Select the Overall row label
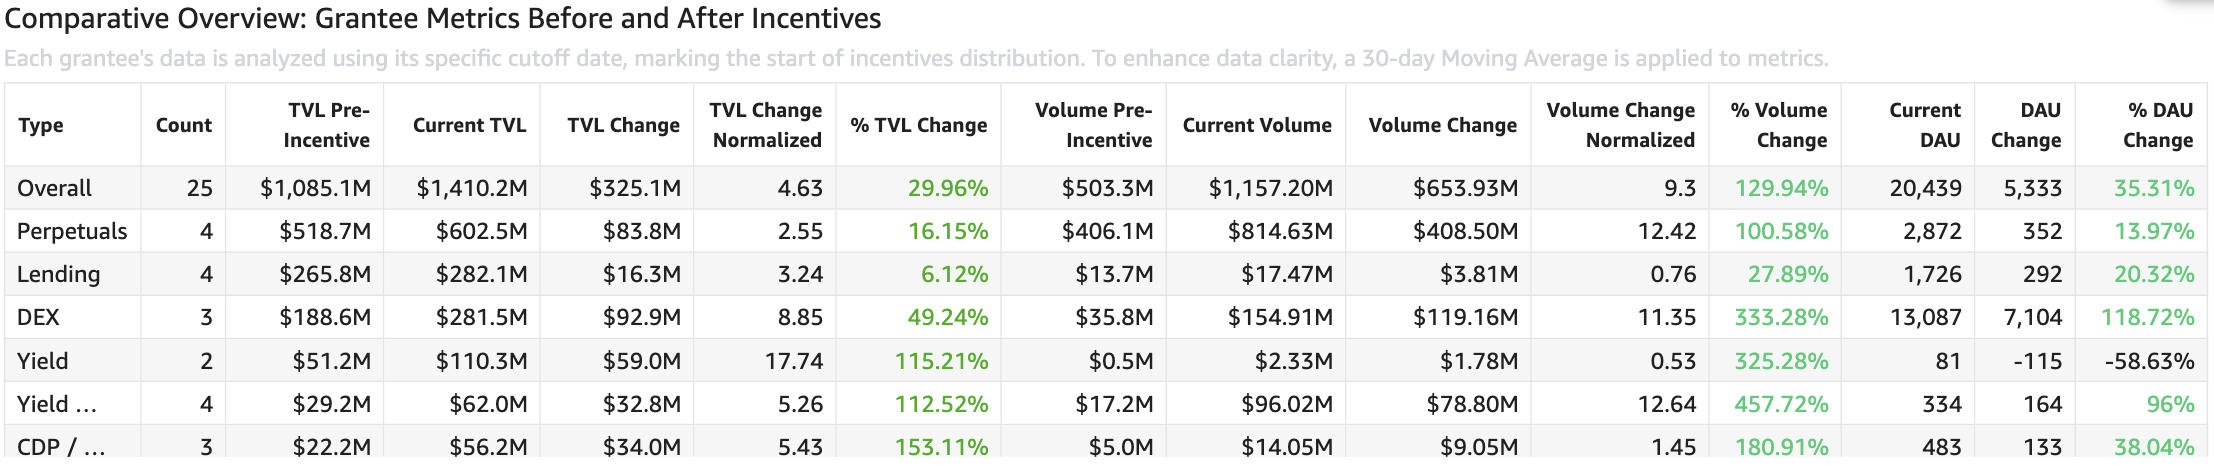Viewport: 2214px width, 466px height. (x=55, y=188)
